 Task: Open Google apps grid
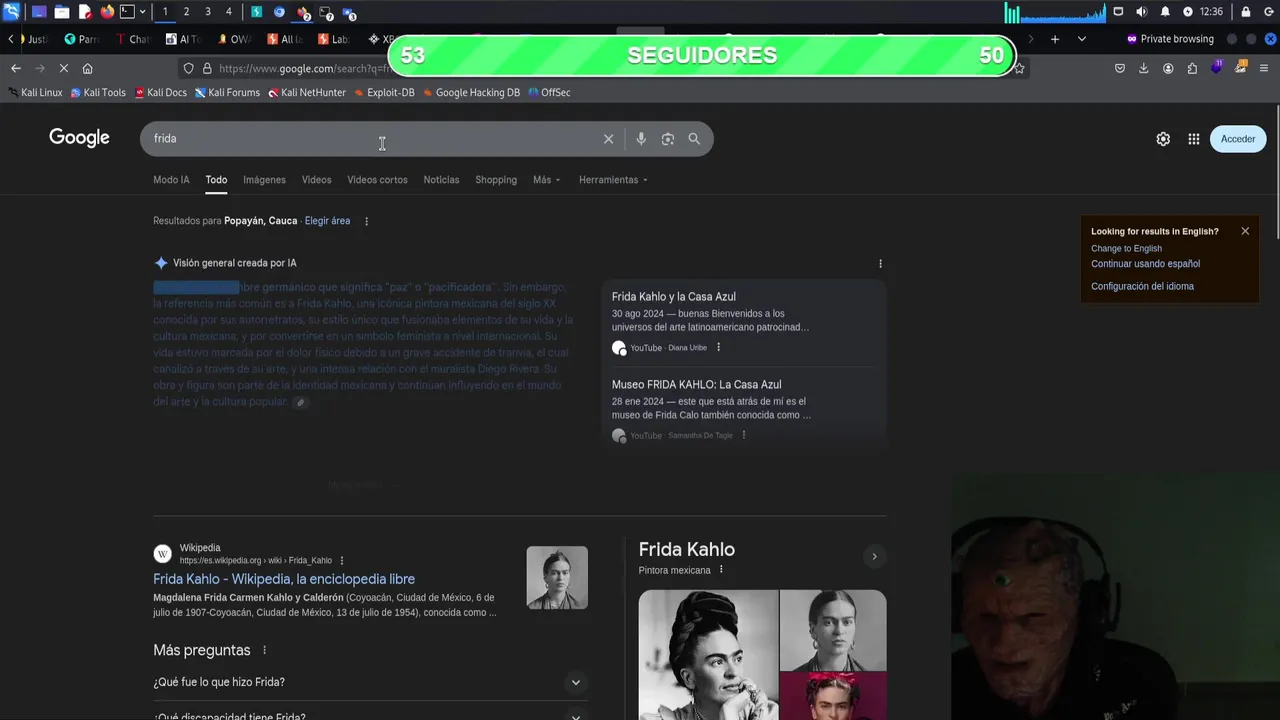coord(1194,139)
